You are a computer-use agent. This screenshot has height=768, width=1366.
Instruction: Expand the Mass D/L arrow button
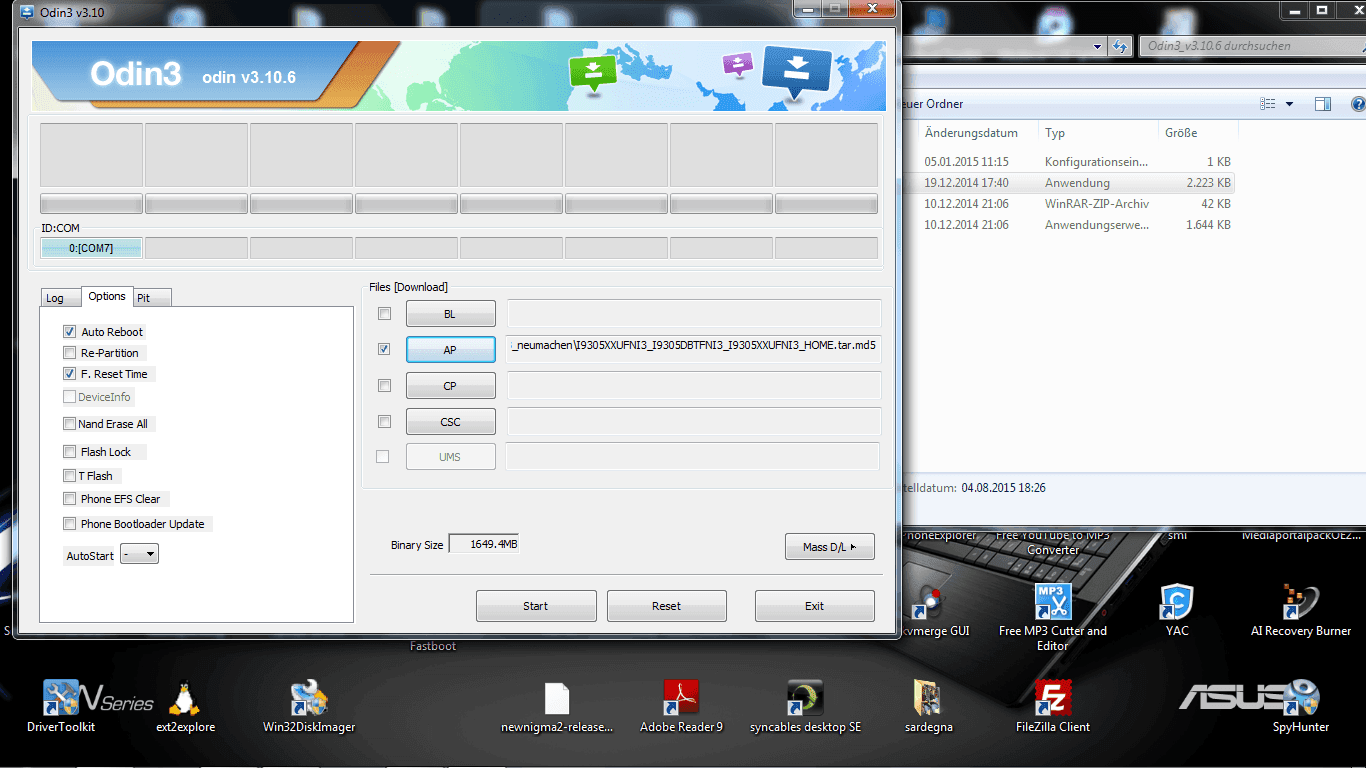click(x=830, y=547)
